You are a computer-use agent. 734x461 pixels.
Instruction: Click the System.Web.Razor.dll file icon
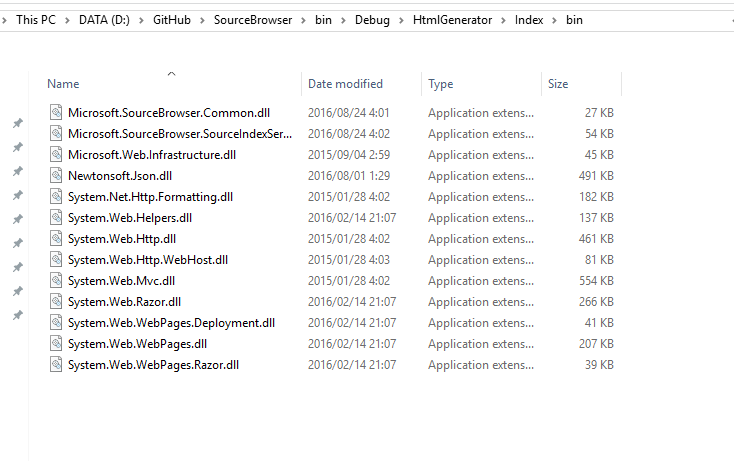56,302
